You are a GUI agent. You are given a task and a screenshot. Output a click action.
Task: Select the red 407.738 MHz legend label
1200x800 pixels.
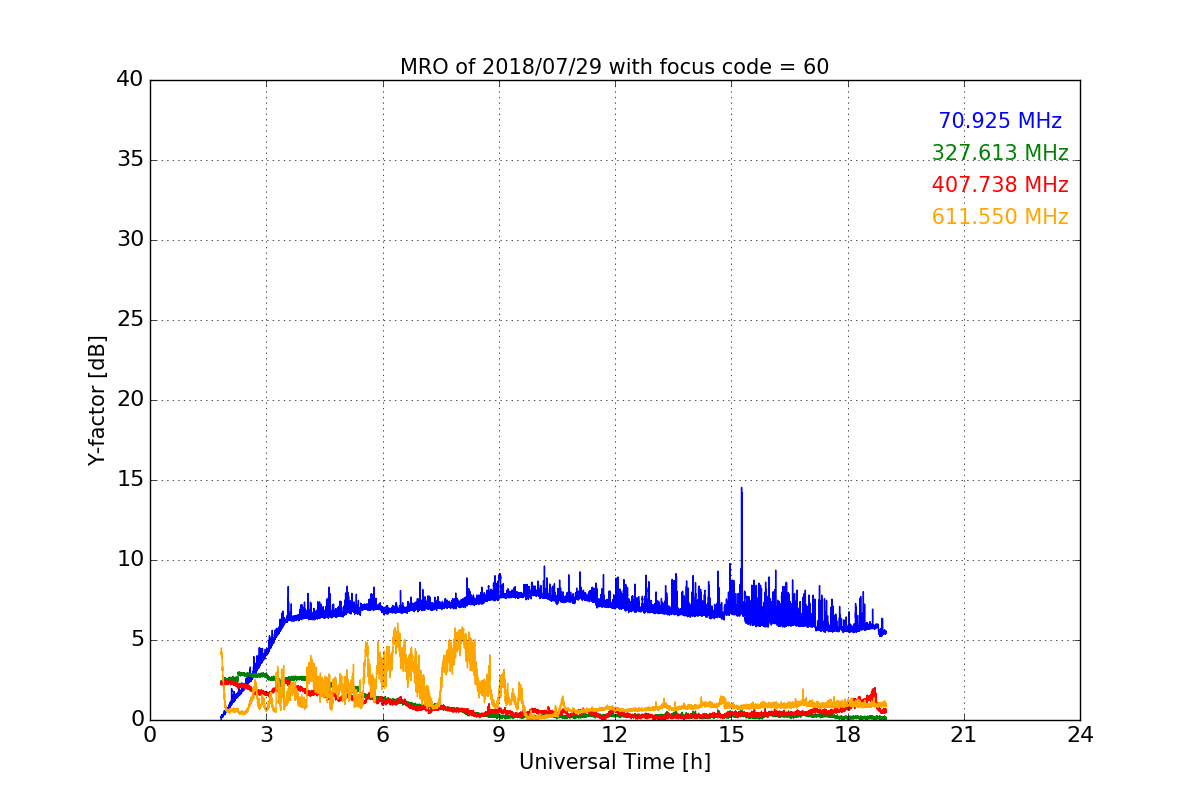(1000, 185)
